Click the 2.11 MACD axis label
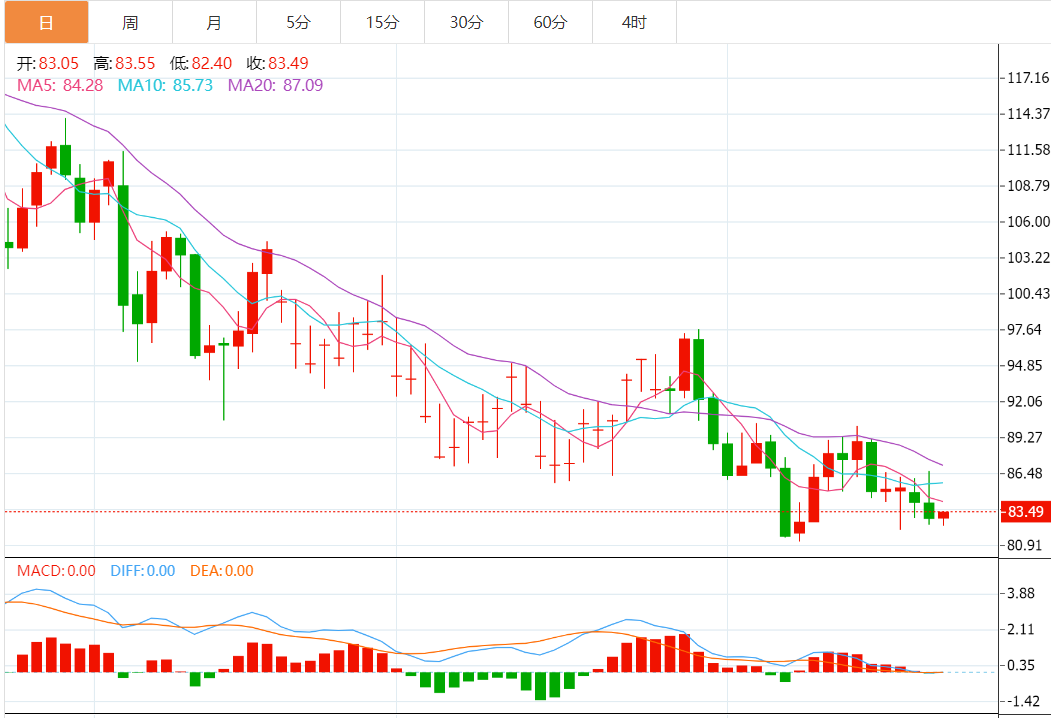 [x=1021, y=630]
